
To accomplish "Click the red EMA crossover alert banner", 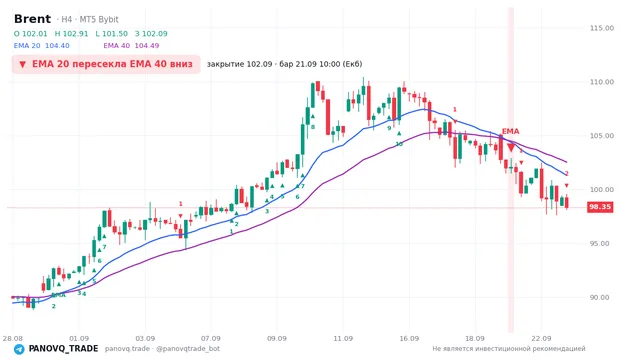I will point(106,64).
